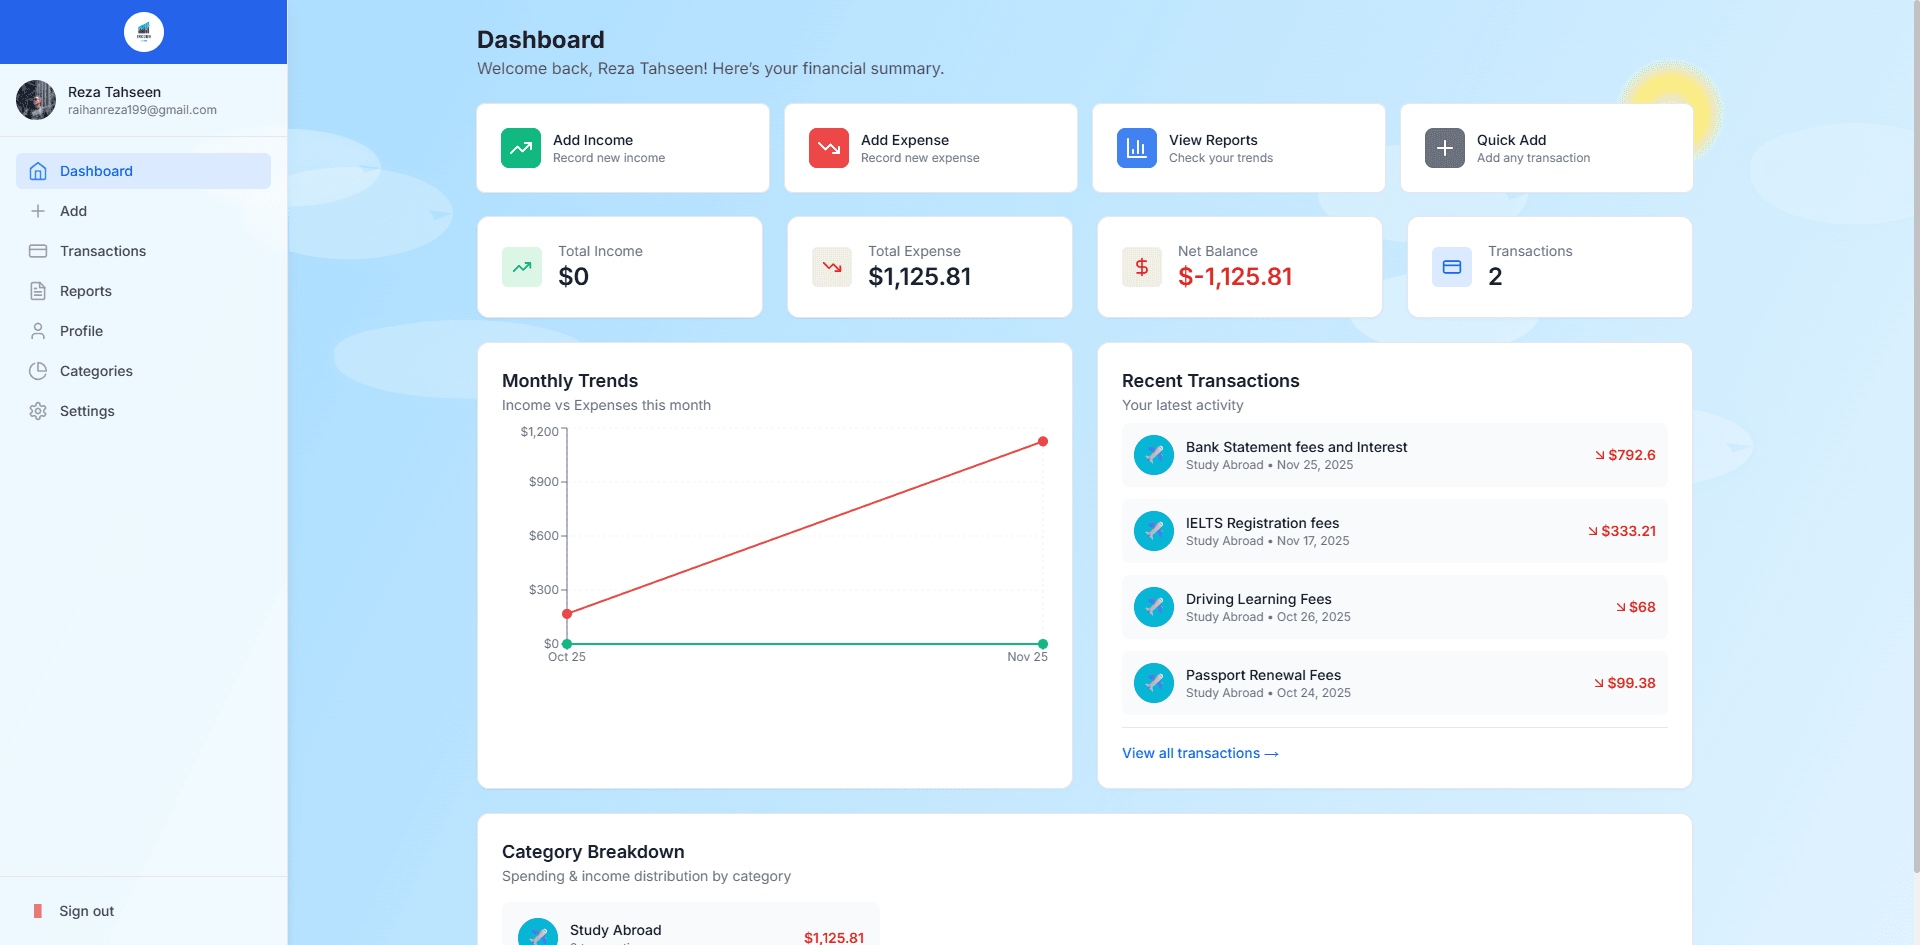1920x945 pixels.
Task: Click the person icon next to Profile
Action: [x=38, y=331]
